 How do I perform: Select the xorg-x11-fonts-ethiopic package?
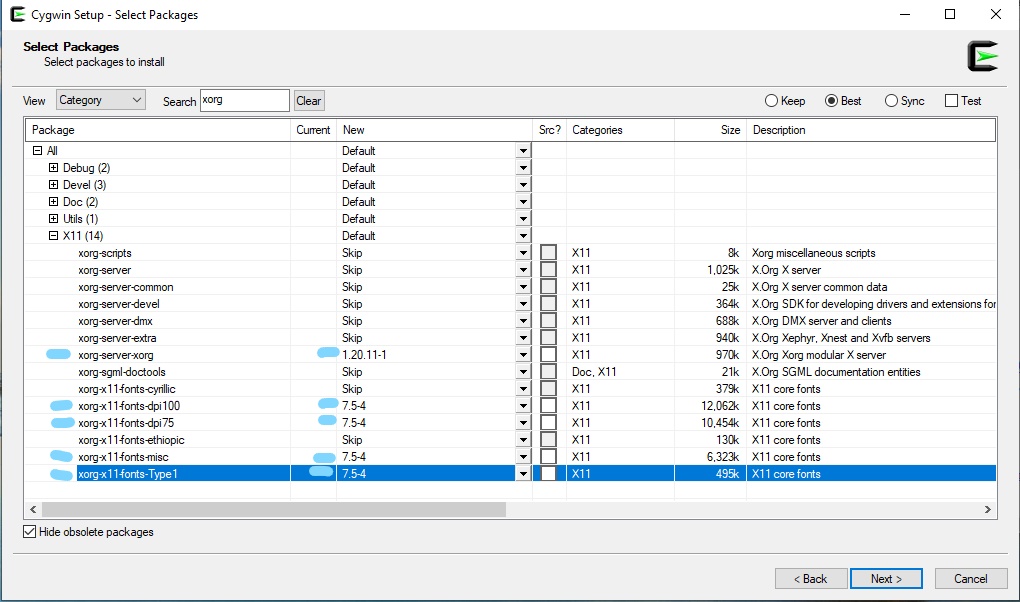click(x=511, y=440)
